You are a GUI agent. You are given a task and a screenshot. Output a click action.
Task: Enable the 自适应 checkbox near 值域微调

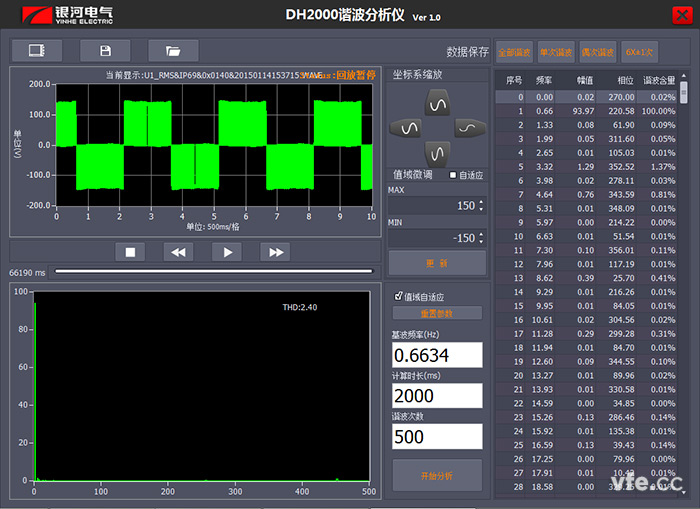(453, 175)
